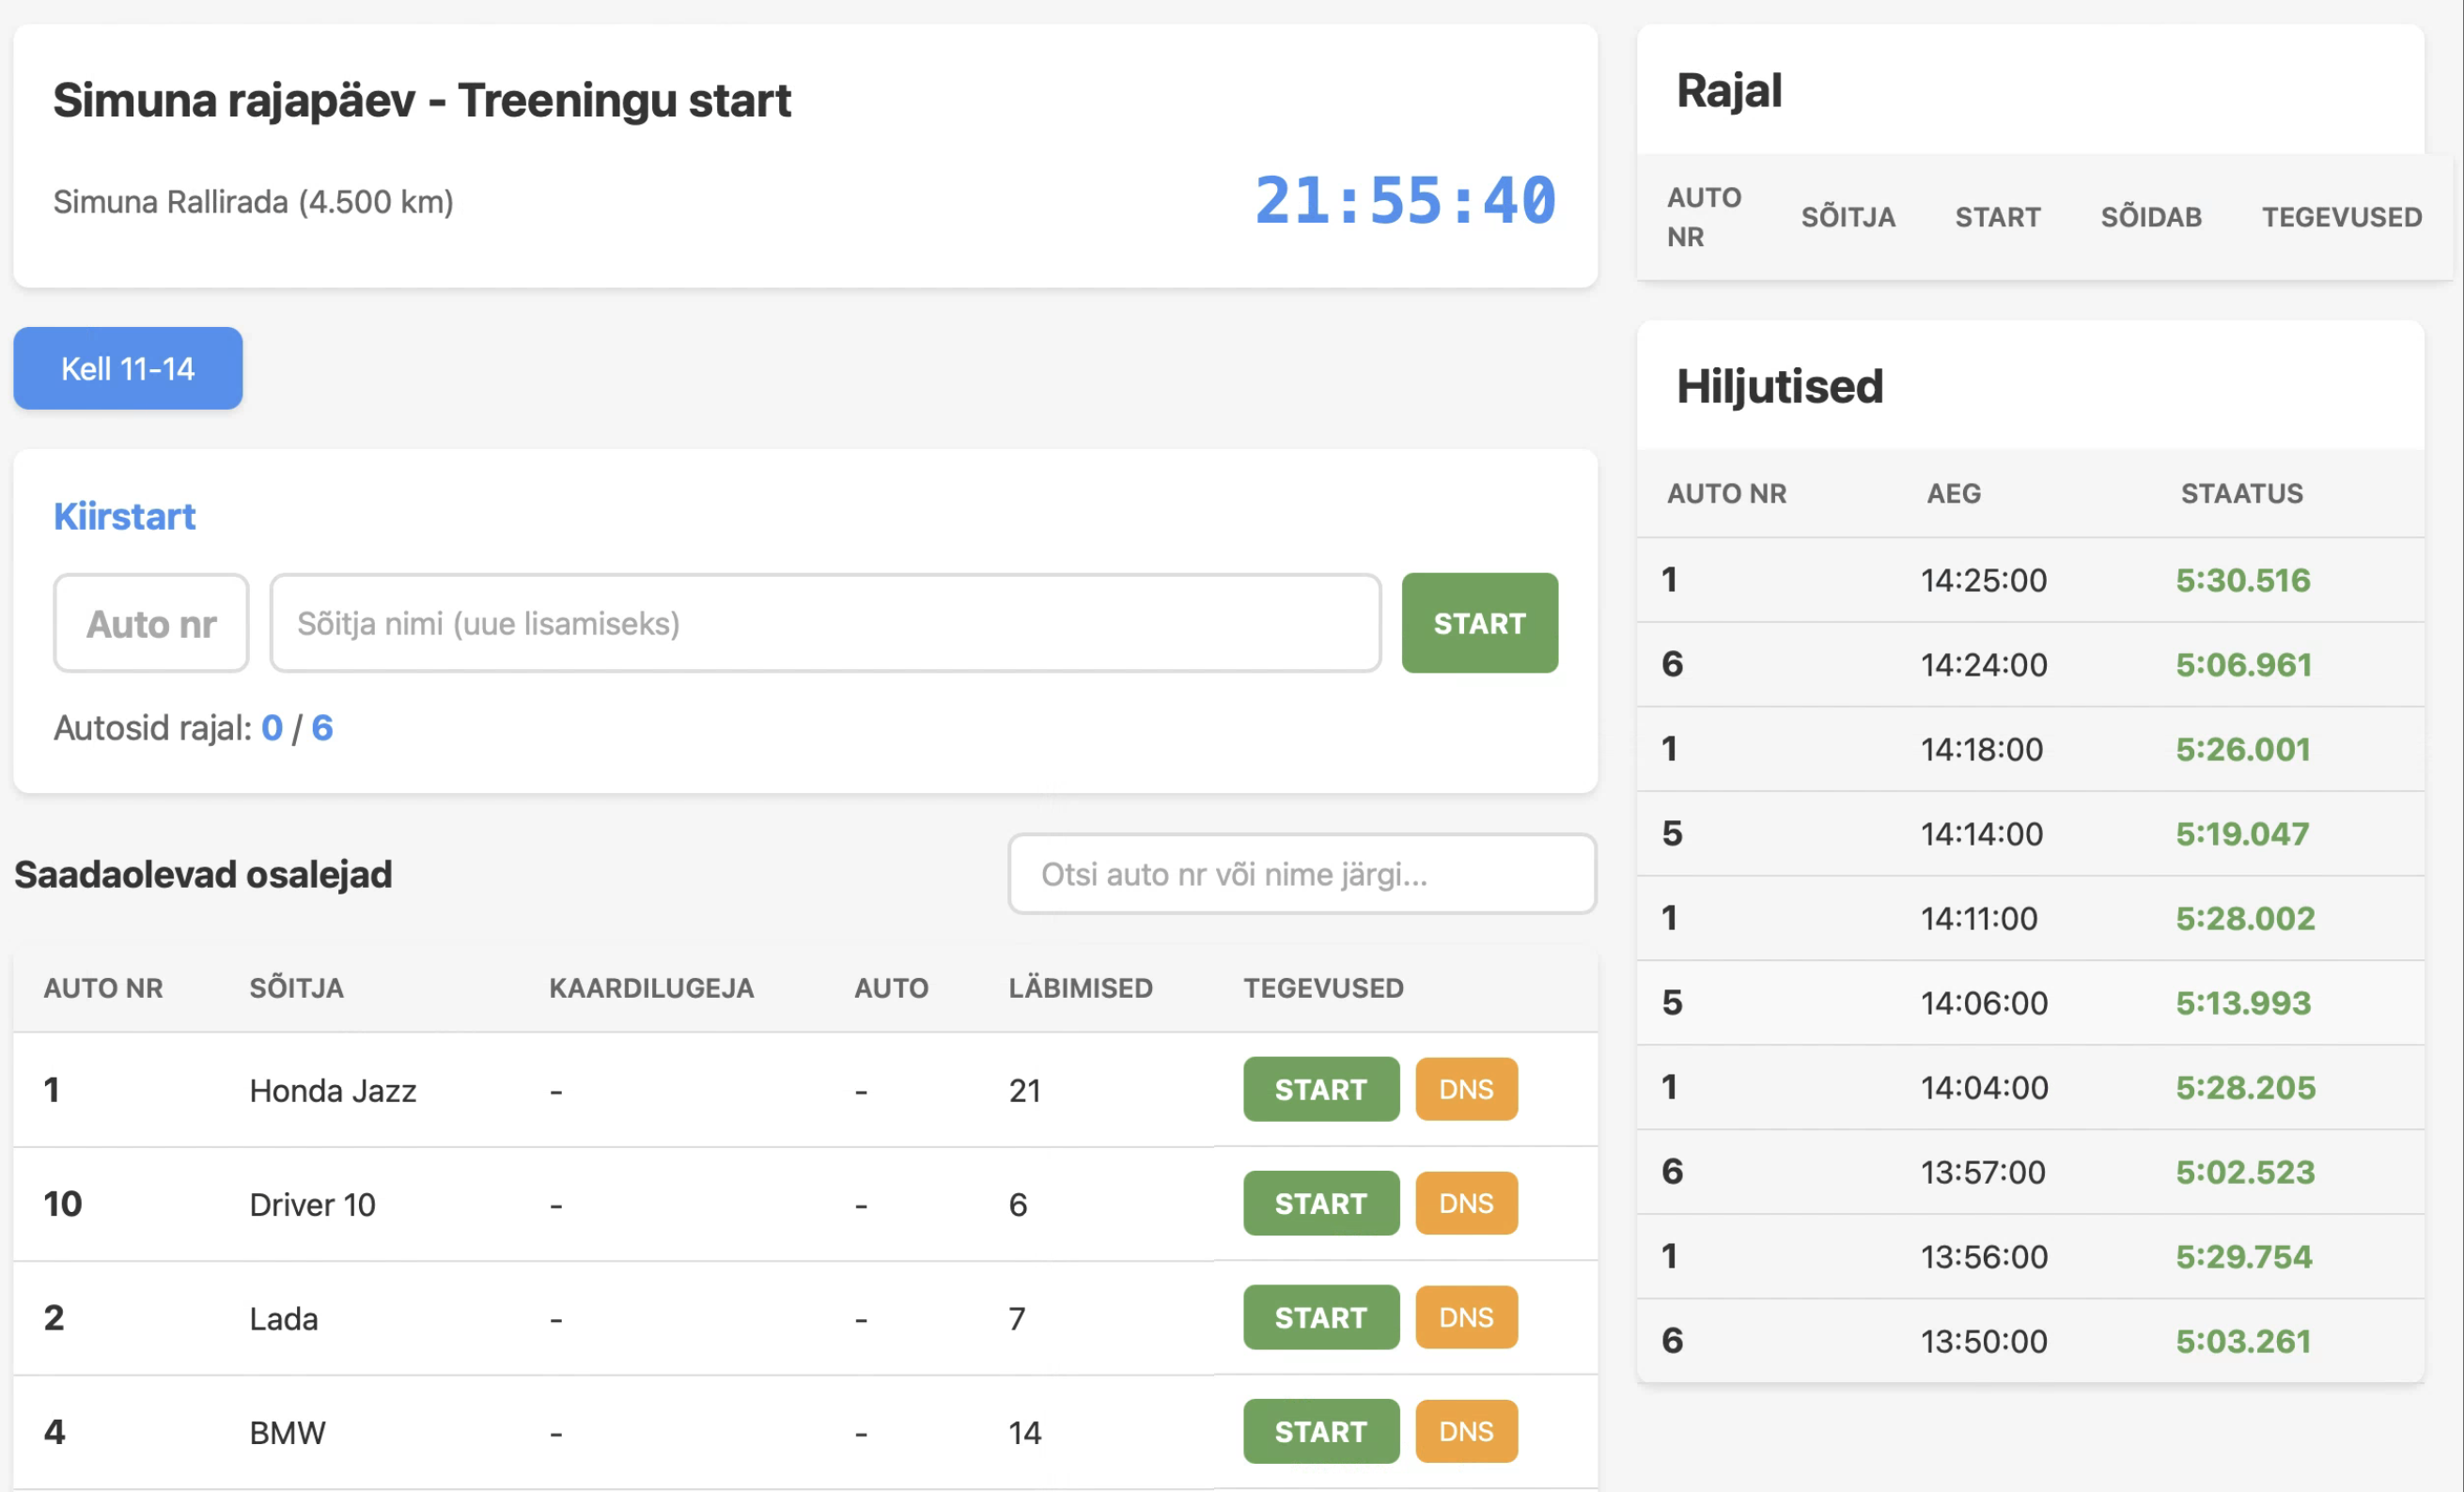Click the SÕIDAB column header in Rajal
This screenshot has height=1492, width=2464.
coord(2150,217)
